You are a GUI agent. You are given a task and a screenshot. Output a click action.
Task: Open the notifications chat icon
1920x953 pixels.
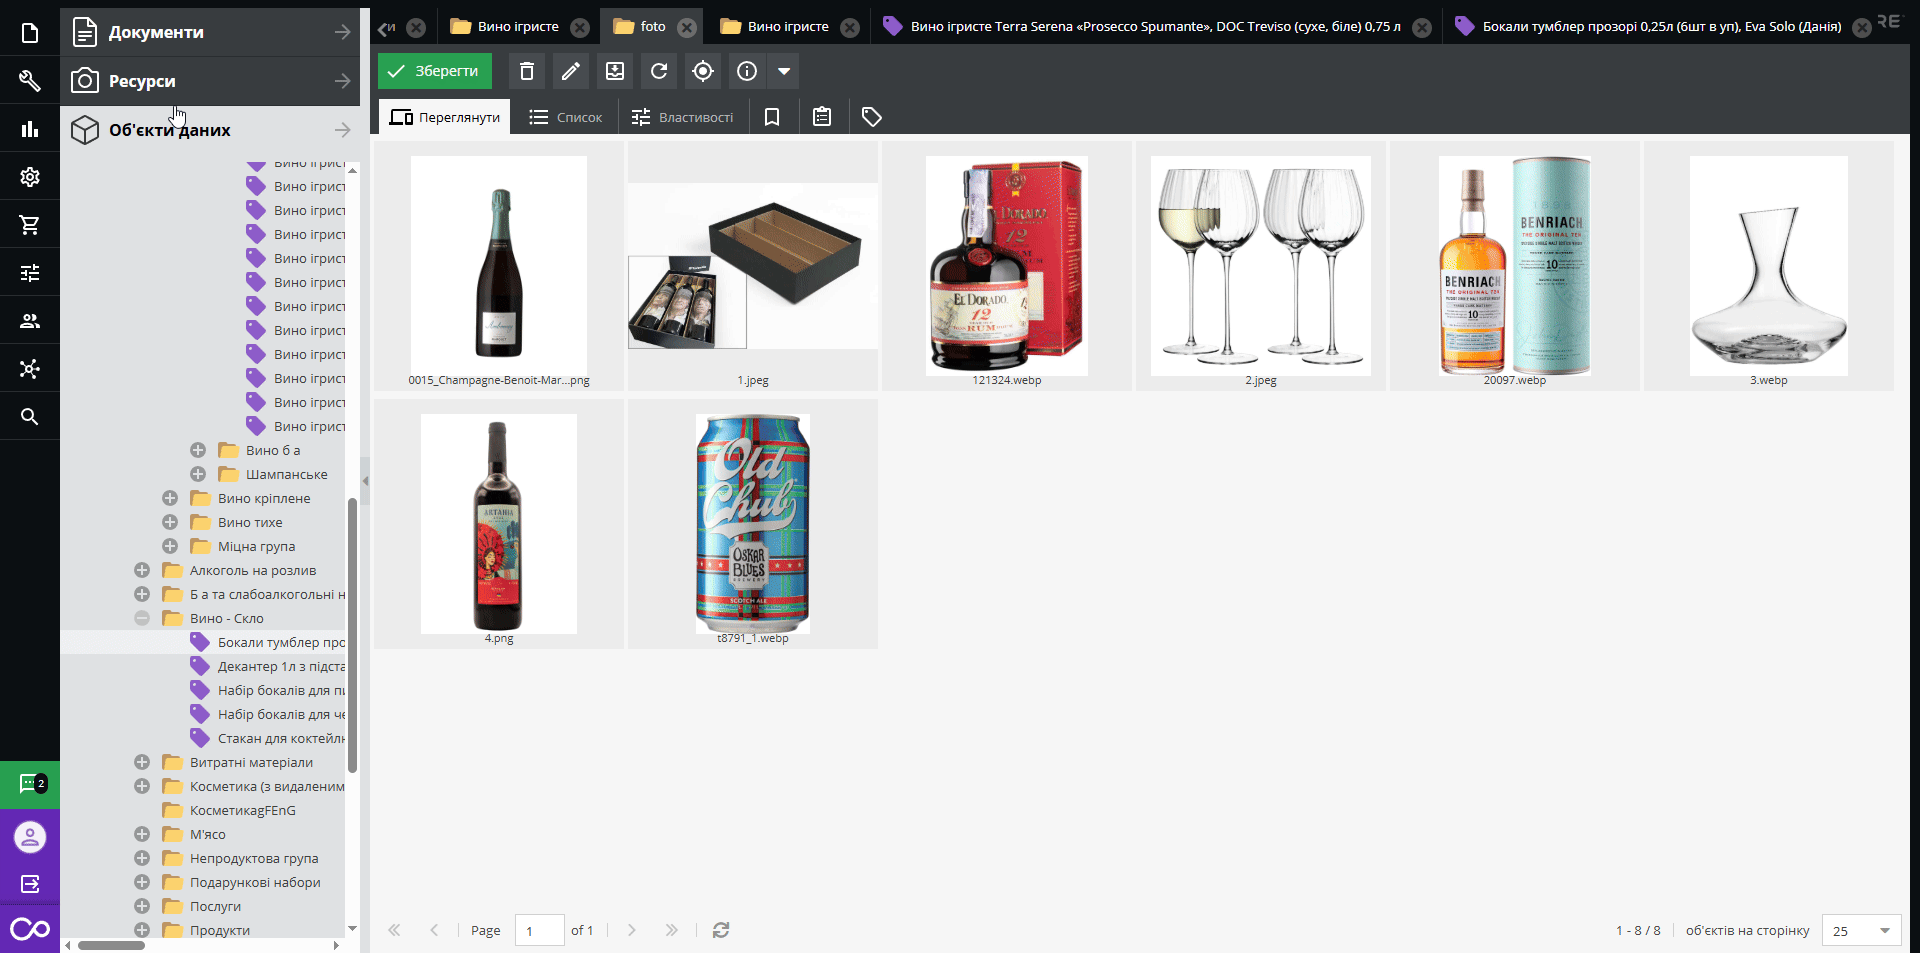coord(30,784)
